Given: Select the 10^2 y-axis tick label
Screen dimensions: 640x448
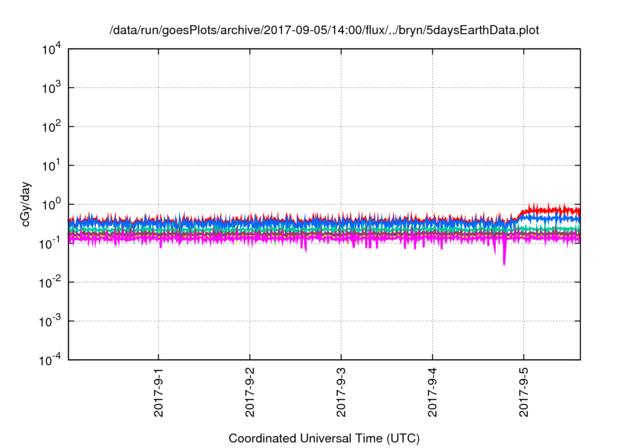Looking at the screenshot, I should (51, 127).
